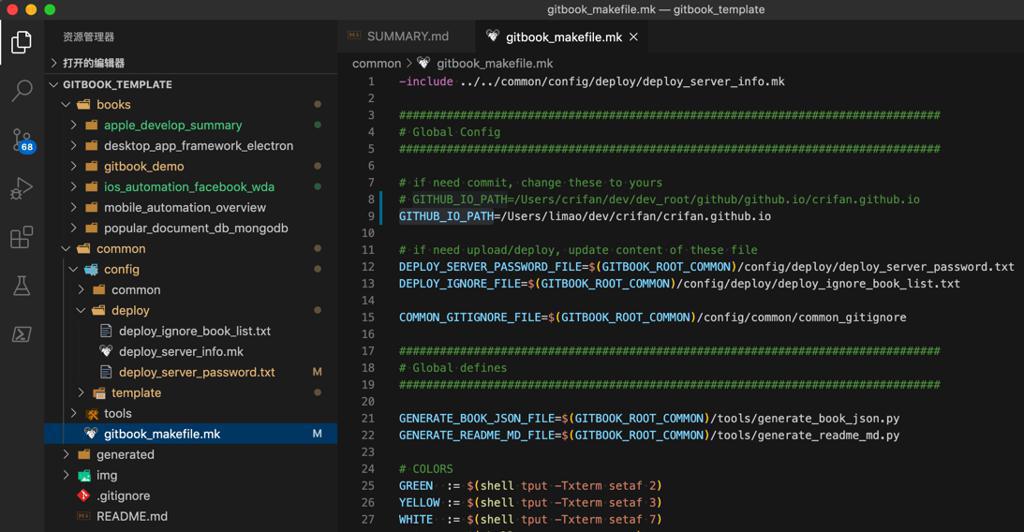Open the Extensions view icon

click(x=21, y=237)
